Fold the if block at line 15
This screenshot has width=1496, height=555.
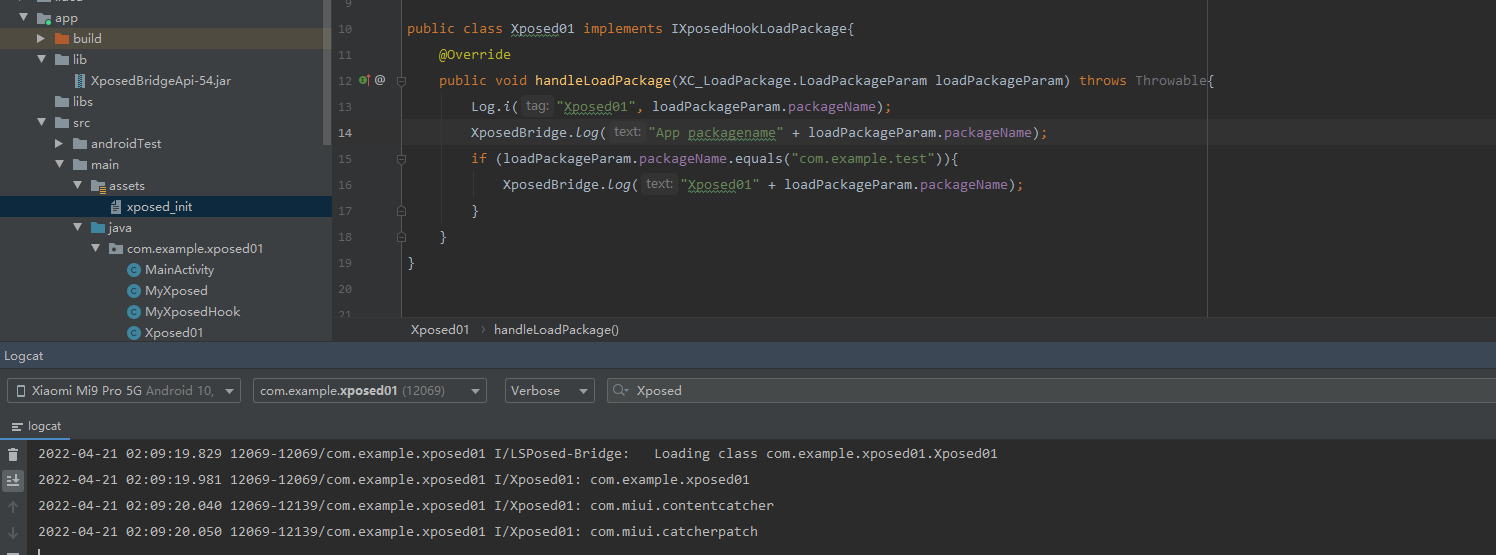tap(401, 159)
